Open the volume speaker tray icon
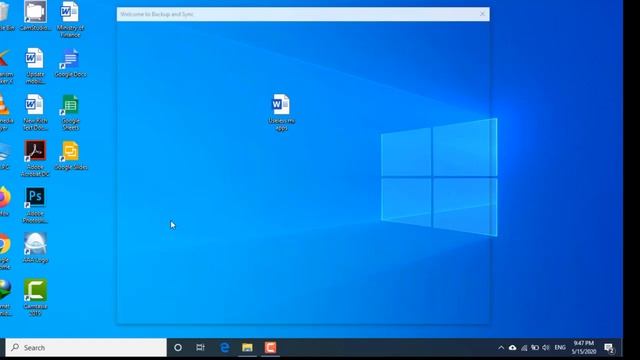640x360 pixels. pos(546,348)
